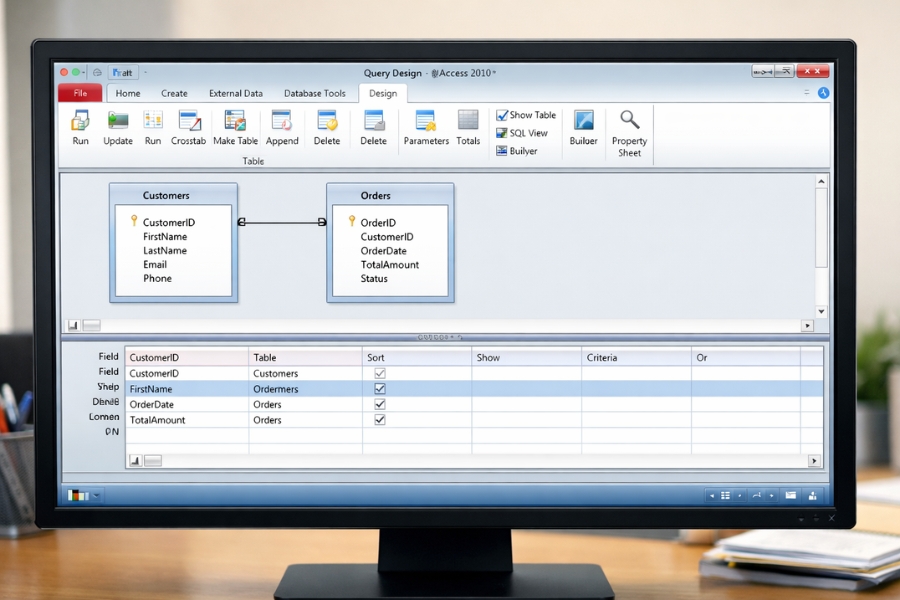Viewport: 900px width, 600px height.
Task: Open the view dropdown in bottom-left status bar
Action: click(x=97, y=495)
